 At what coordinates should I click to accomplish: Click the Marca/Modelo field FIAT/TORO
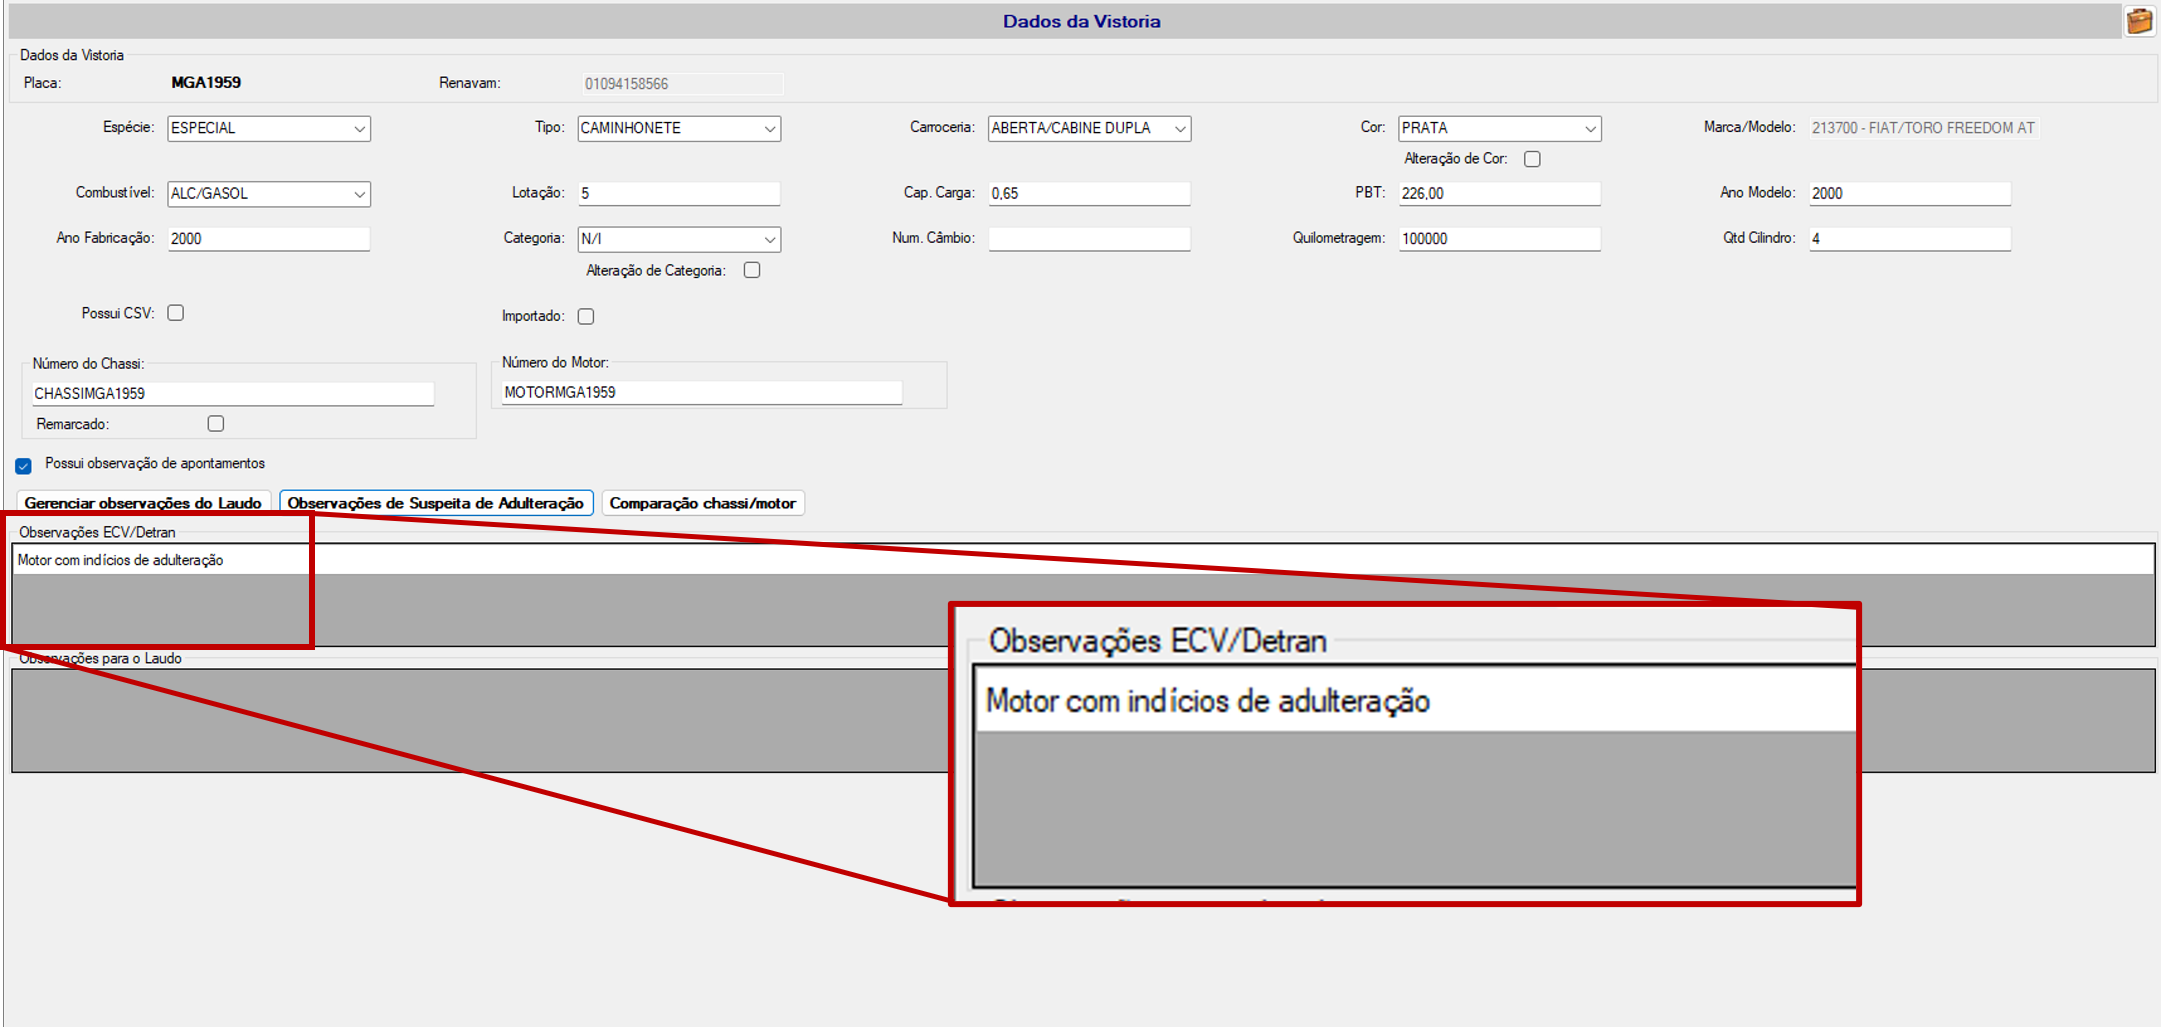pos(1924,128)
